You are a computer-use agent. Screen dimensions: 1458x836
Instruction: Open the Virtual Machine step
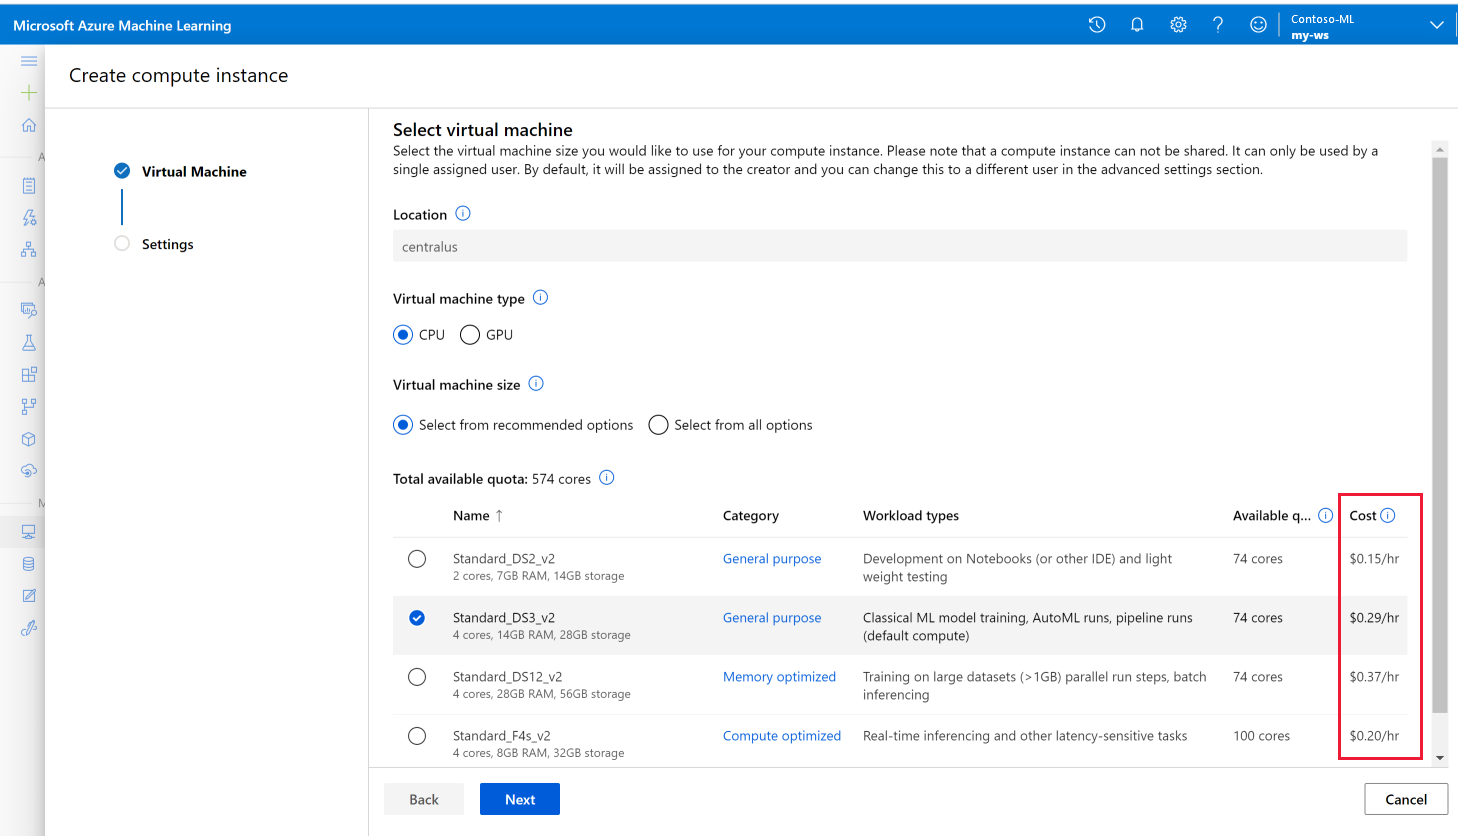pos(194,172)
